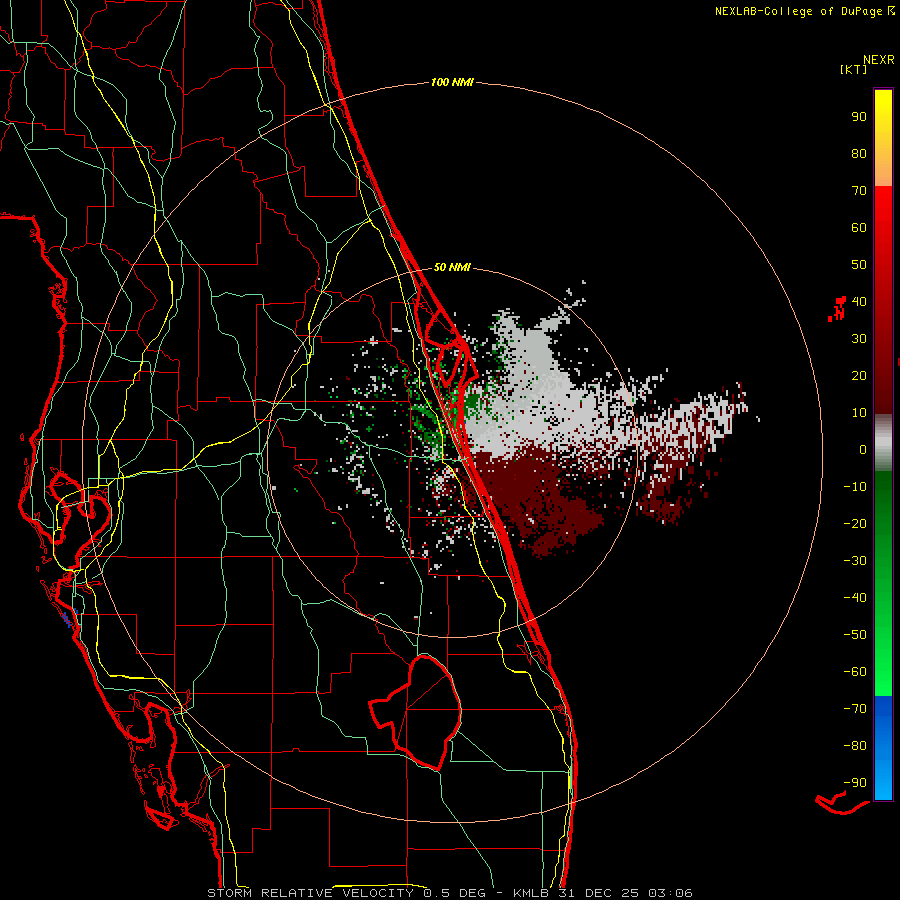The image size is (900, 900).
Task: Click the positive 50 scale value
Action: (x=859, y=265)
